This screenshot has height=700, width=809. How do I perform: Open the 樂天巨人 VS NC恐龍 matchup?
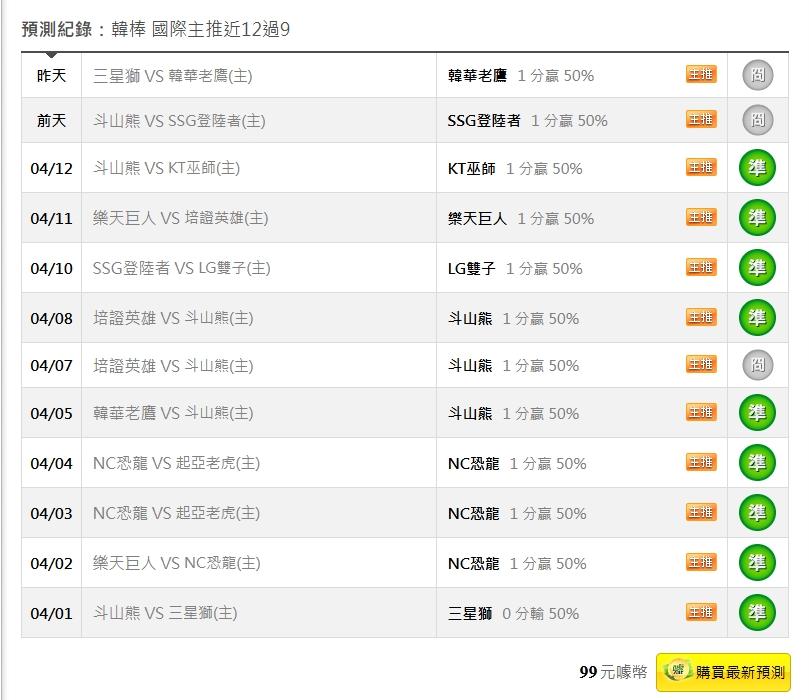click(x=176, y=564)
